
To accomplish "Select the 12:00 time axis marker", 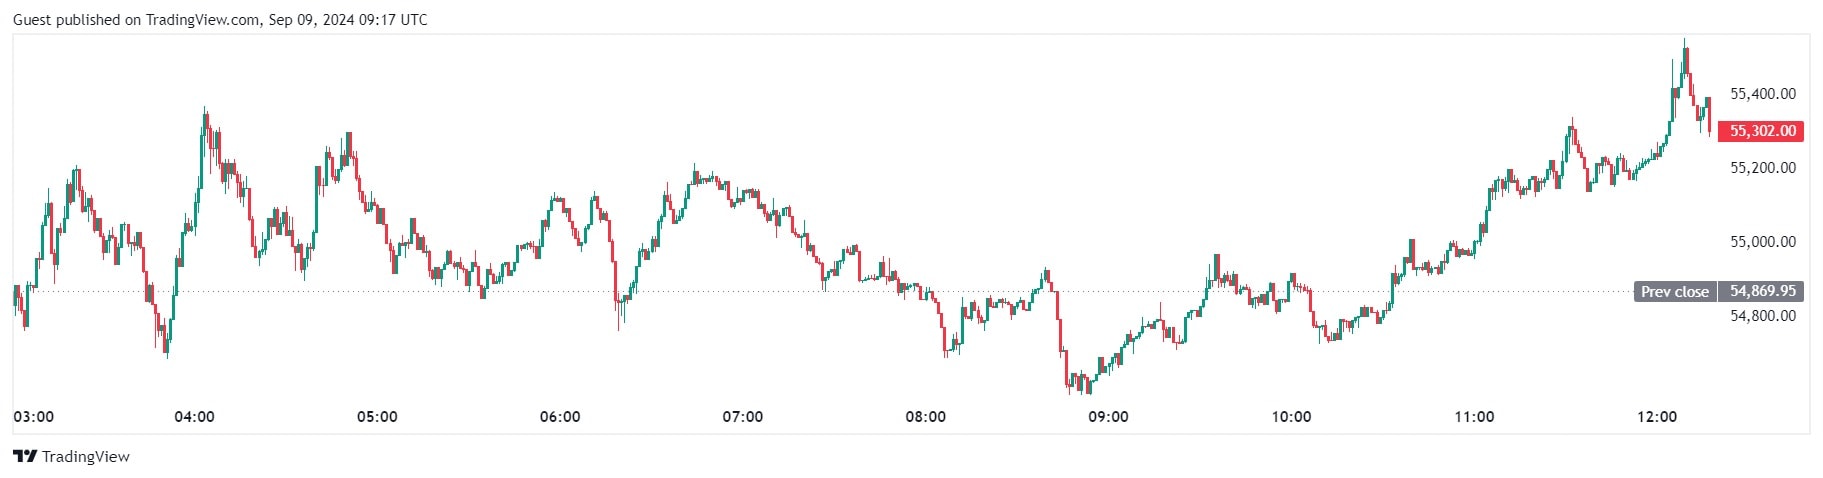I will click(x=1658, y=417).
